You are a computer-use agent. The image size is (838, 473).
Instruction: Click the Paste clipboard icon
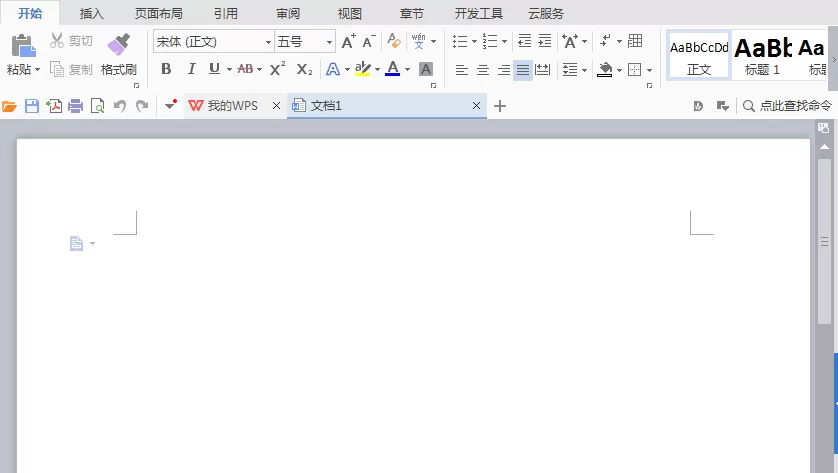point(24,45)
